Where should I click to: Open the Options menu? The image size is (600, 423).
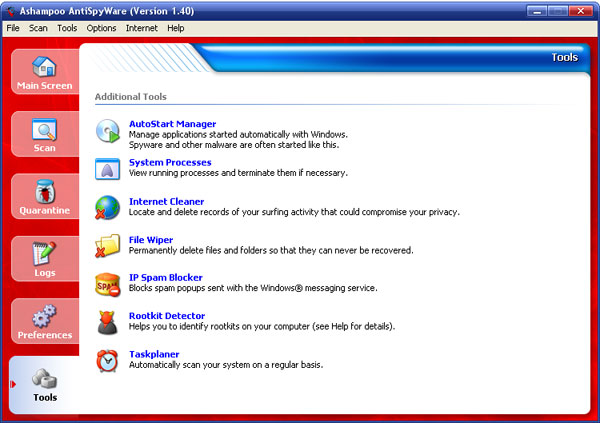pyautogui.click(x=101, y=28)
